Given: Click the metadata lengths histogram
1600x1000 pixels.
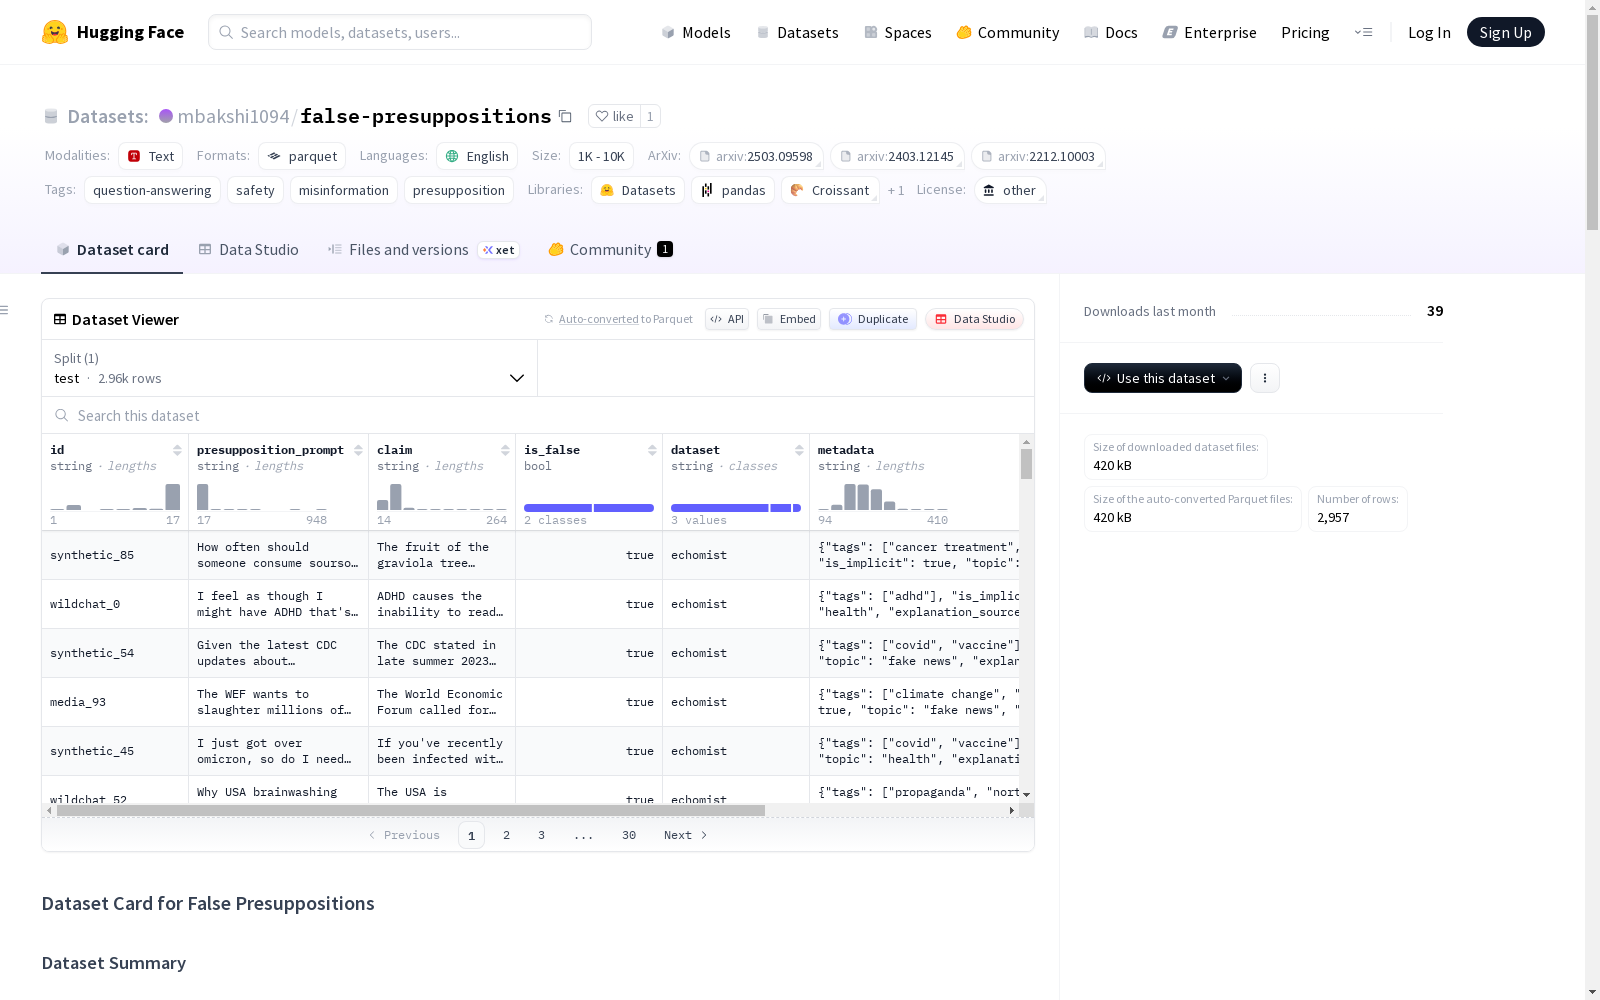Looking at the screenshot, I should (883, 497).
